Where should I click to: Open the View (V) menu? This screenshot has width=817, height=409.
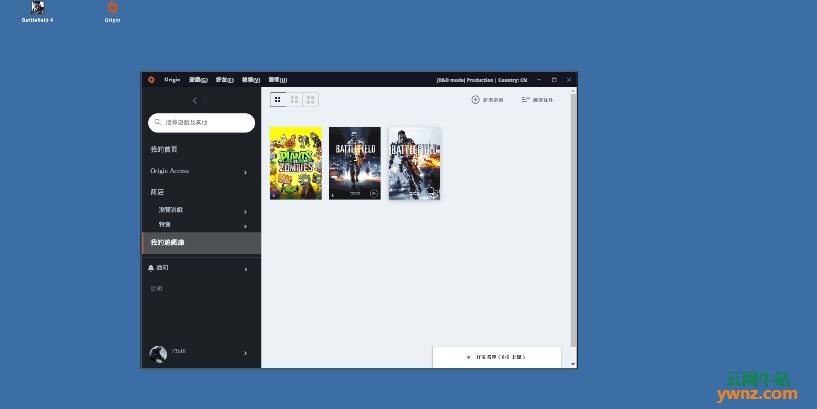coord(251,80)
